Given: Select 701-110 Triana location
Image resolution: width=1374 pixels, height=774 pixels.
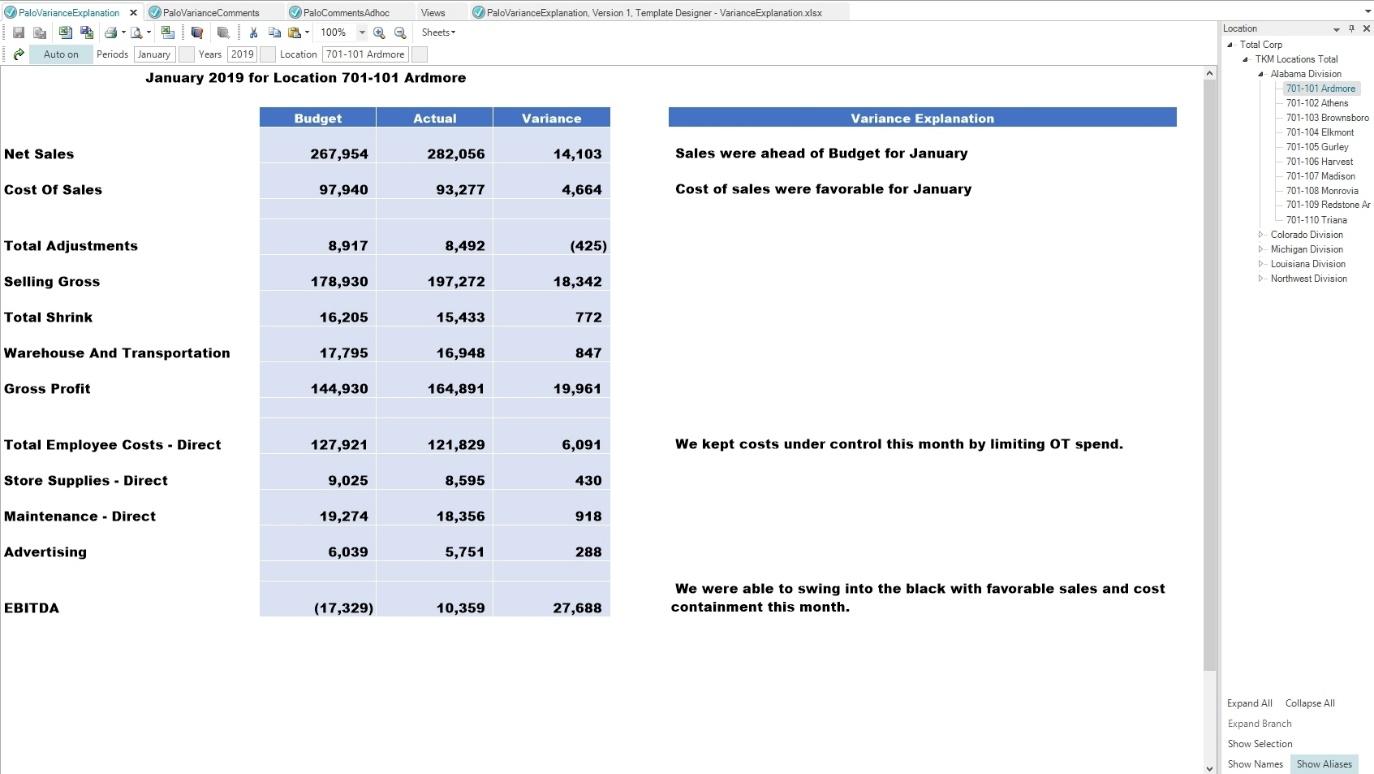Looking at the screenshot, I should click(x=1316, y=220).
